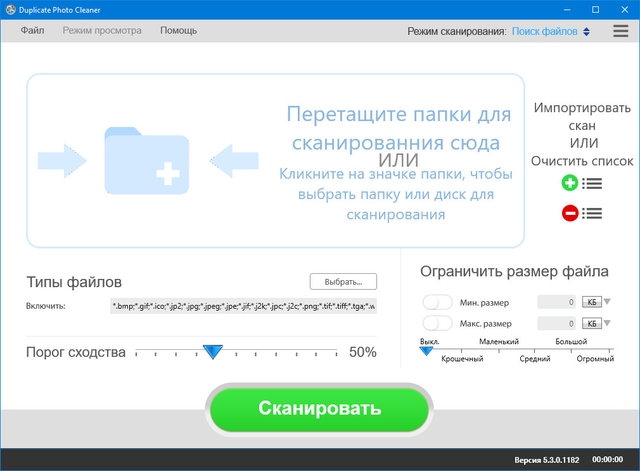Click the Версия 5.3.0.1182 status text

(x=547, y=460)
